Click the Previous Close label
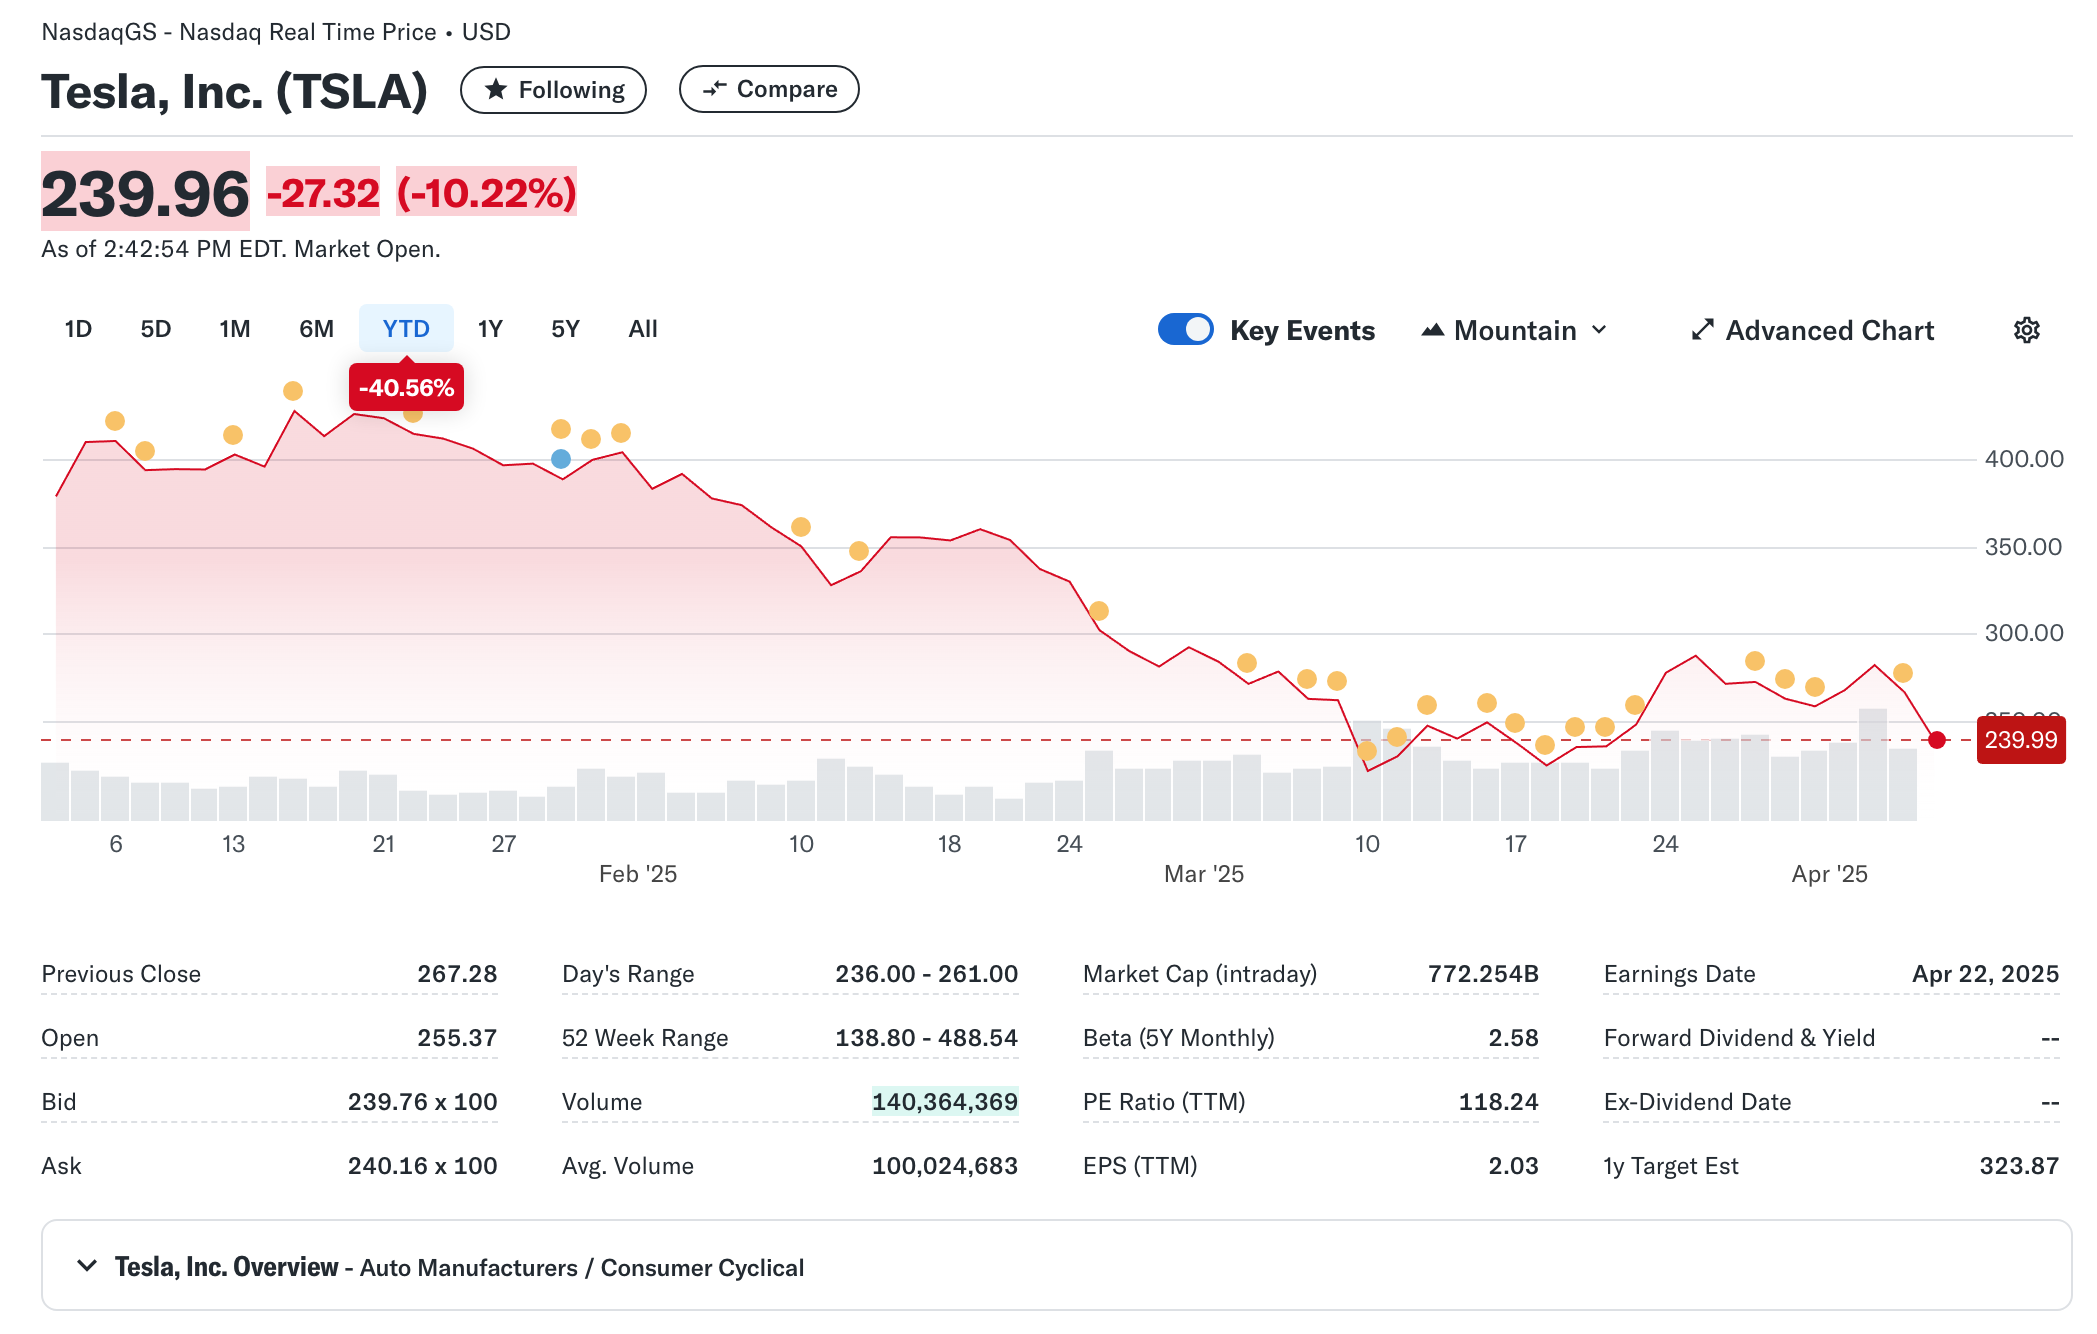The width and height of the screenshot is (2097, 1334). [x=121, y=974]
